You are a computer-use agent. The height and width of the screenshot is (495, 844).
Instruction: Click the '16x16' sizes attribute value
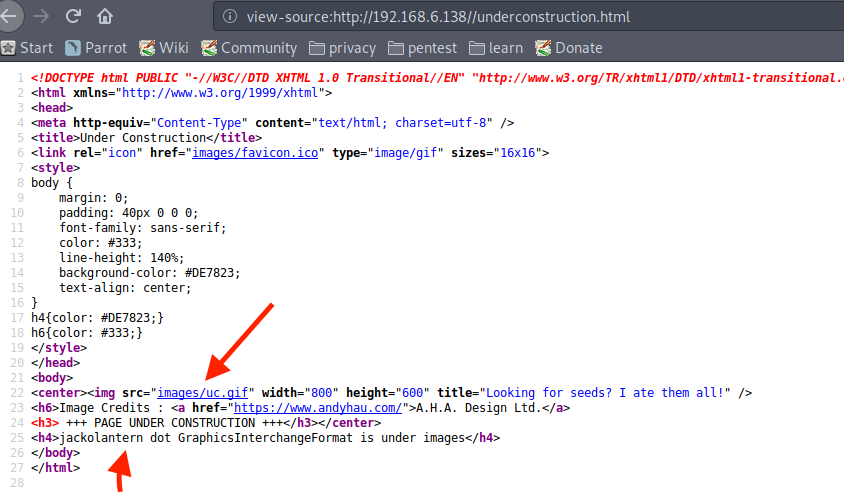pos(518,153)
